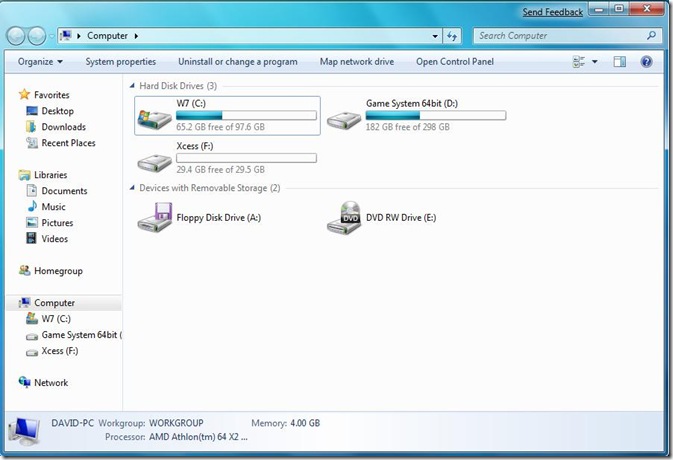
Task: Click Open Control Panel
Action: 455,62
